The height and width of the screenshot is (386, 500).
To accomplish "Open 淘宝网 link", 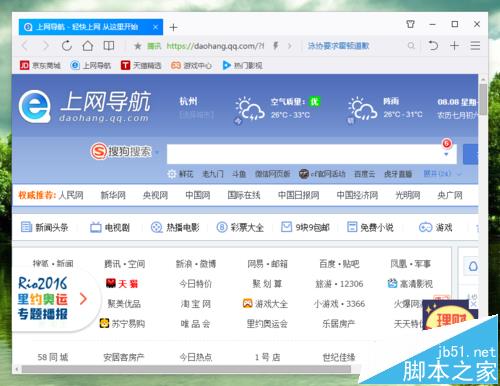I will 196,304.
